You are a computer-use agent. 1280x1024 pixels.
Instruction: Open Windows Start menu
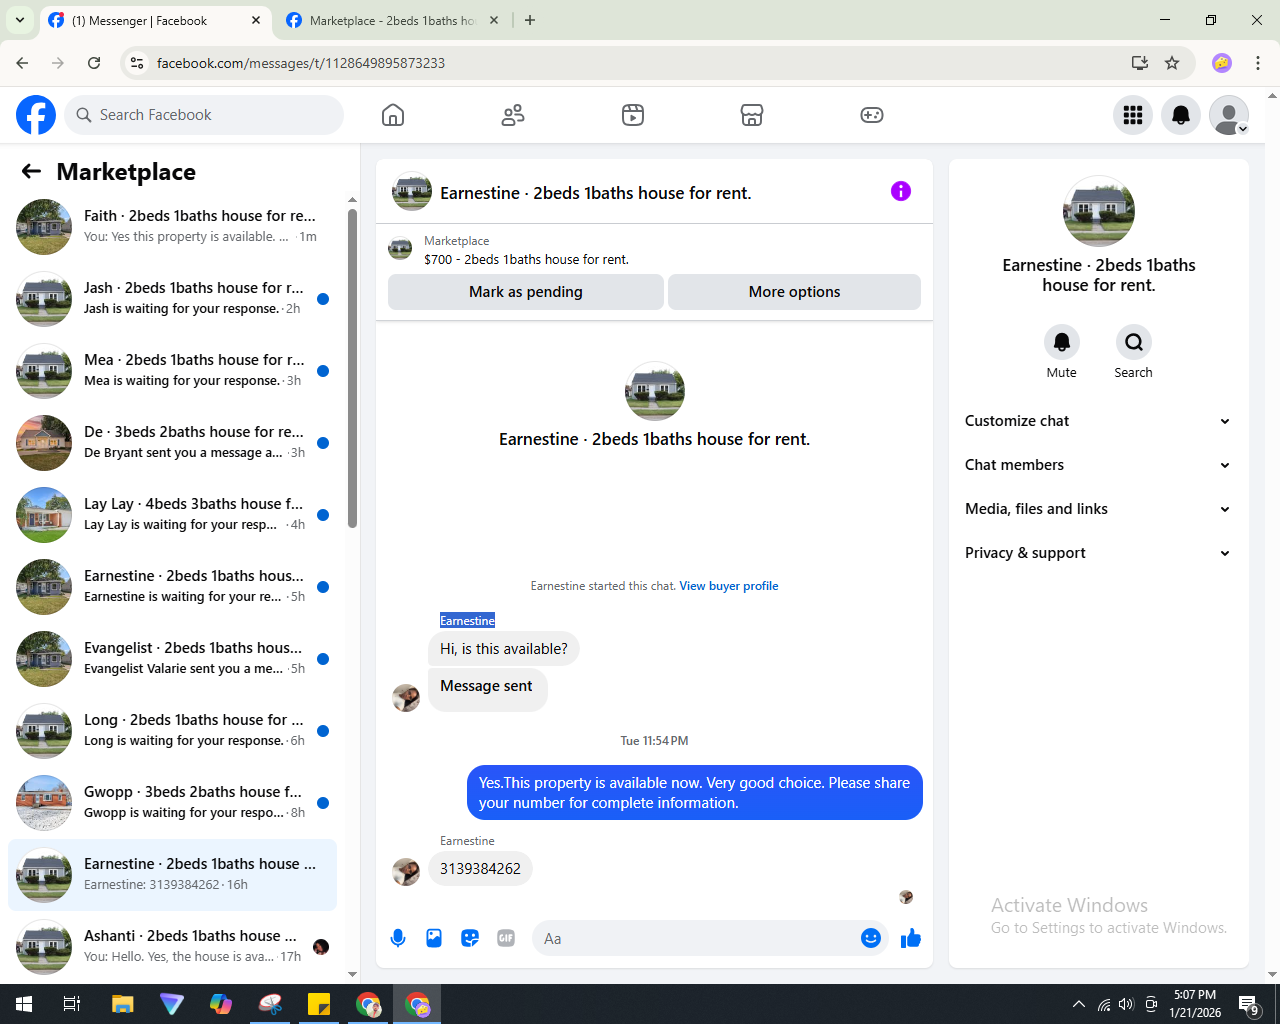point(24,1004)
